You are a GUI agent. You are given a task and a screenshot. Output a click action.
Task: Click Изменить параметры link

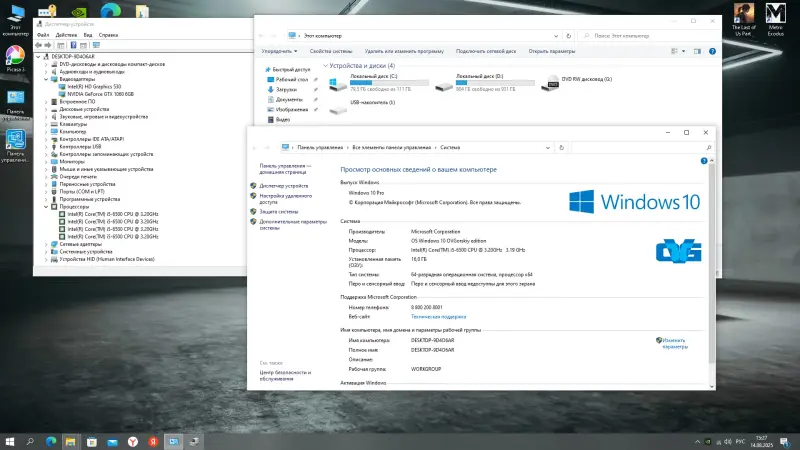[x=674, y=343]
